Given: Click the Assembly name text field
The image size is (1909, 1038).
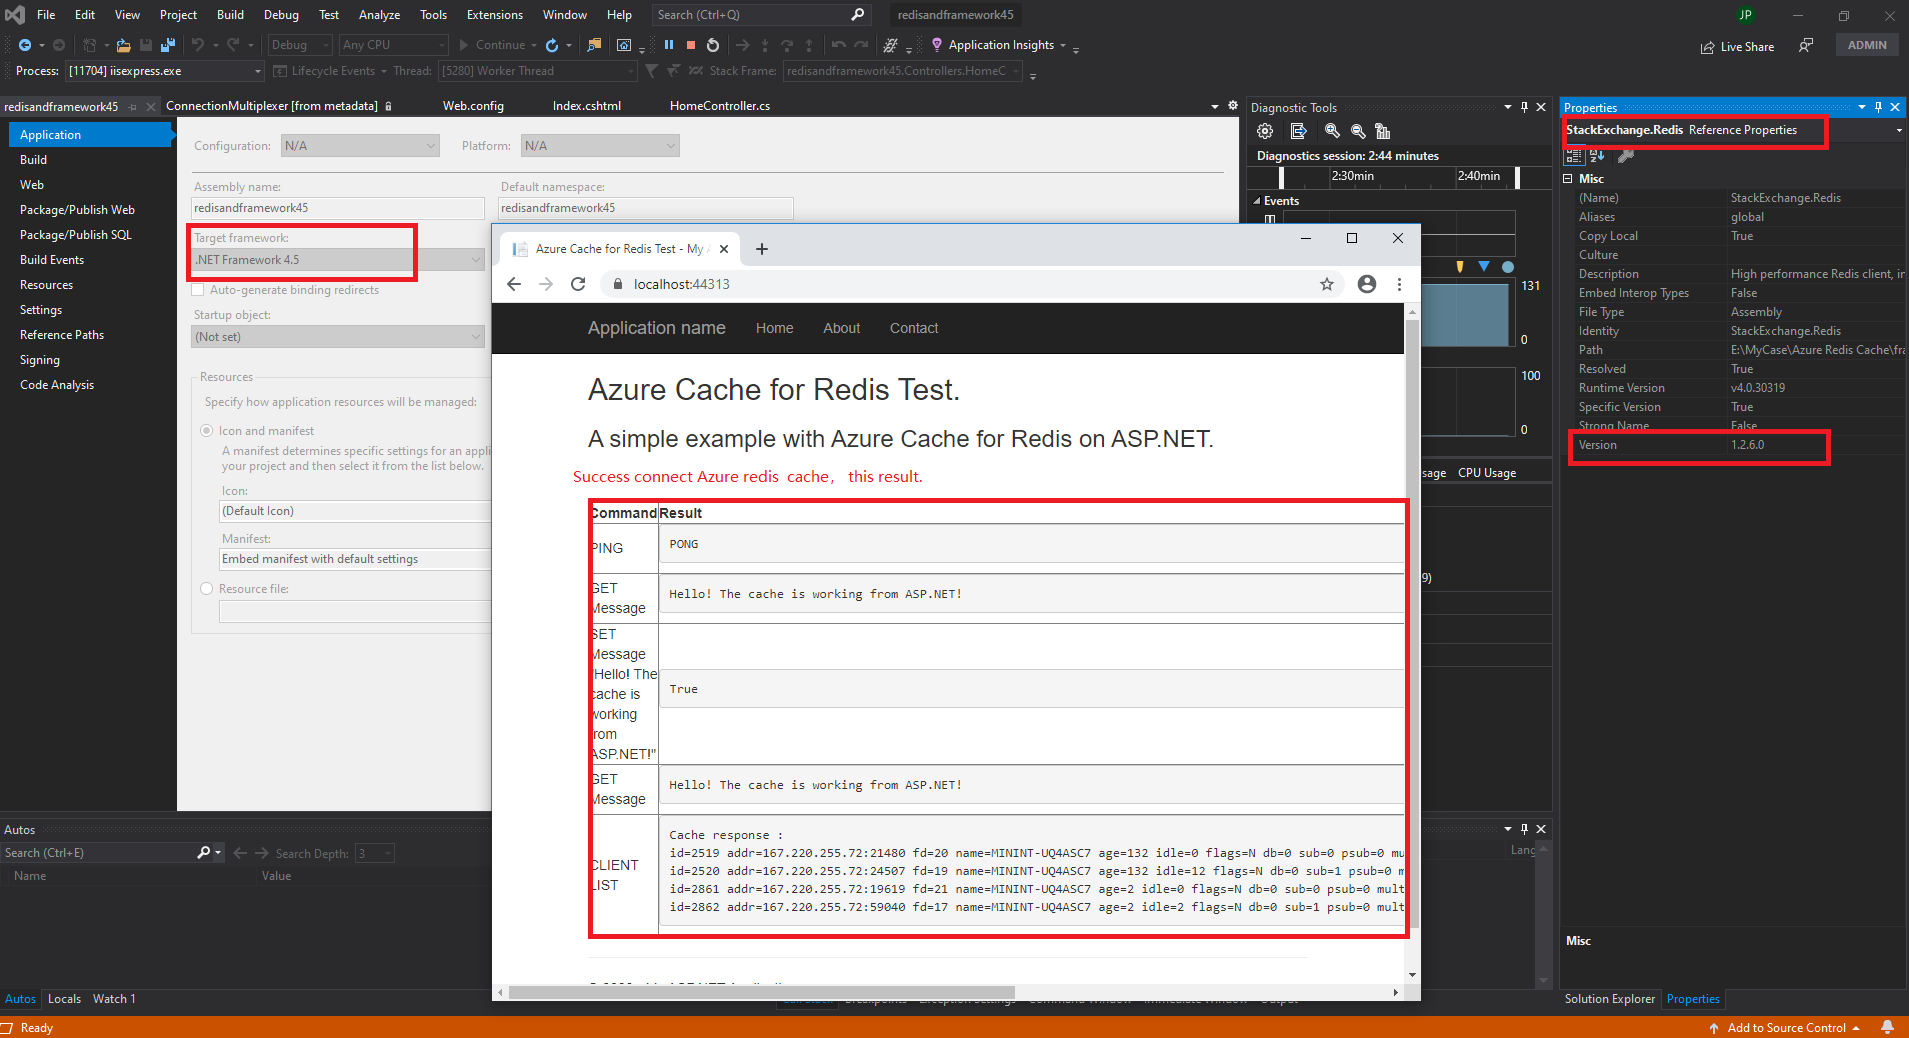Looking at the screenshot, I should pos(338,208).
